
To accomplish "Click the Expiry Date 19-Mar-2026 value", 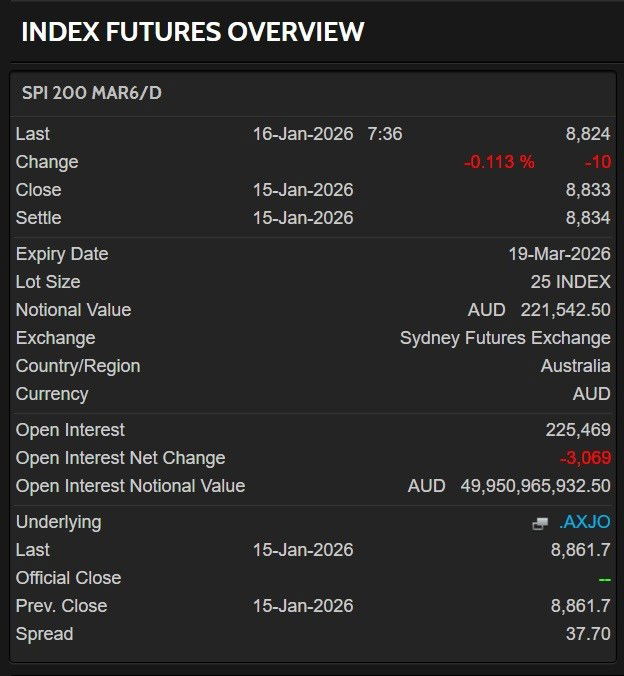I will click(559, 254).
